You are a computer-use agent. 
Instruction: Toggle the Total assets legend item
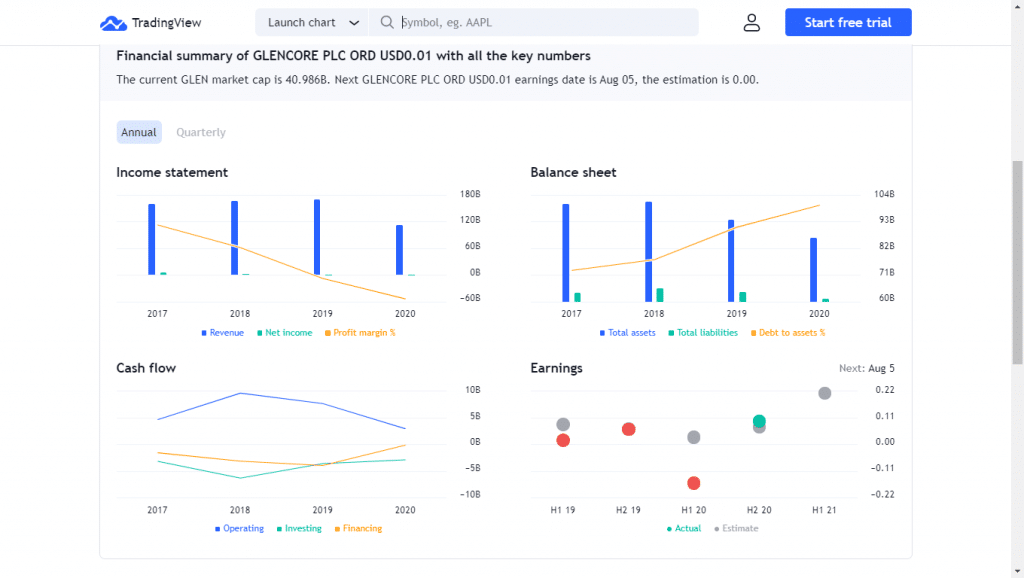point(628,332)
